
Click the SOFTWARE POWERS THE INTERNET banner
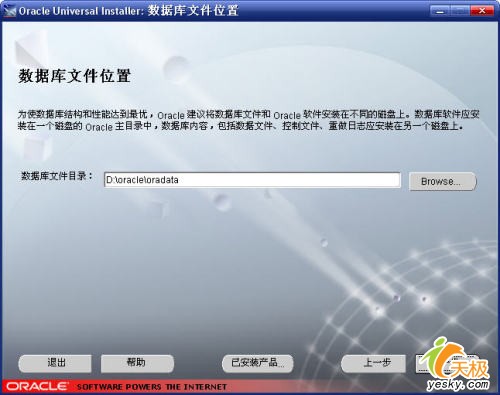[152, 387]
